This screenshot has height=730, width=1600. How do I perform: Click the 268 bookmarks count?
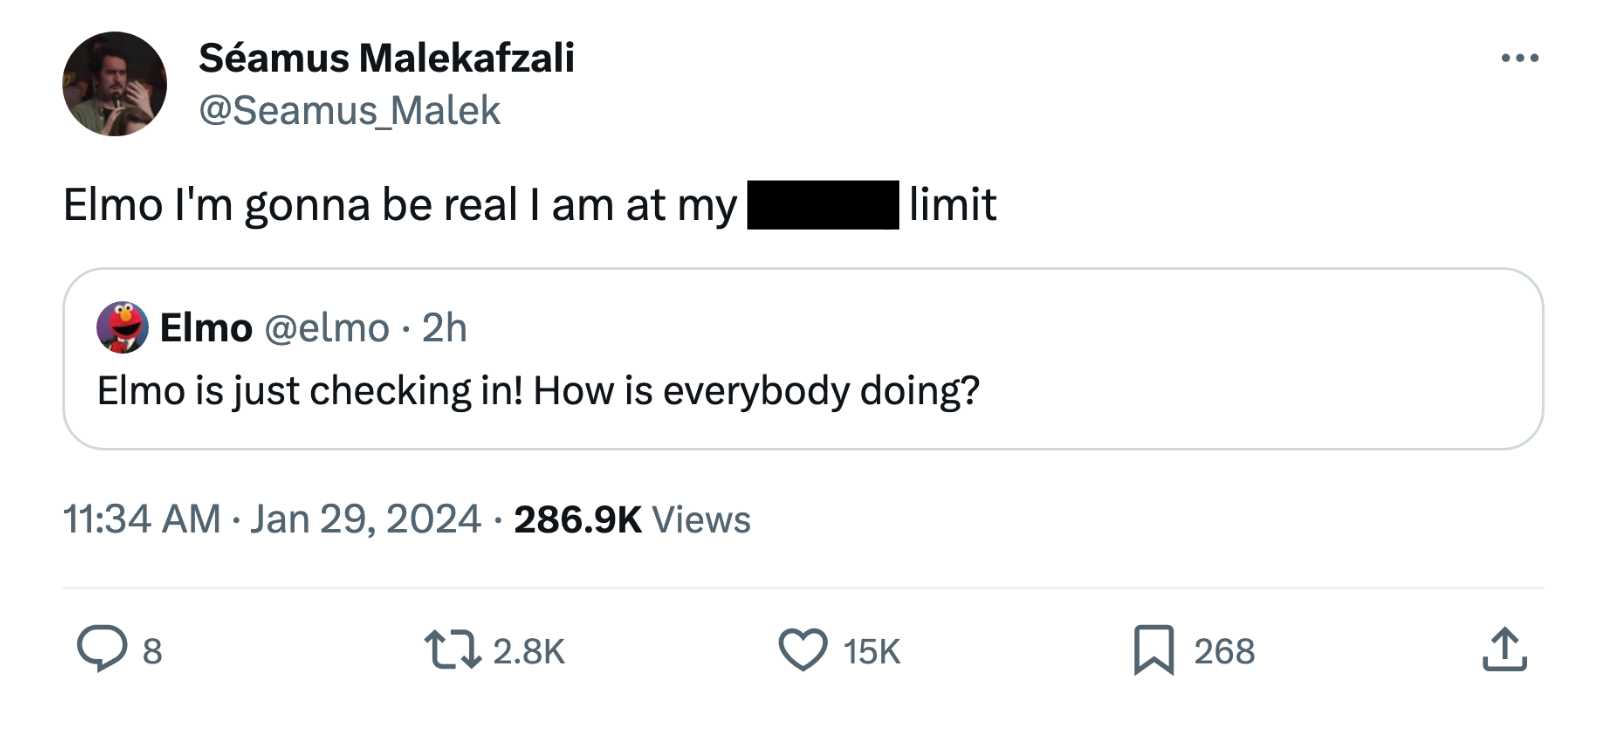coord(1224,651)
